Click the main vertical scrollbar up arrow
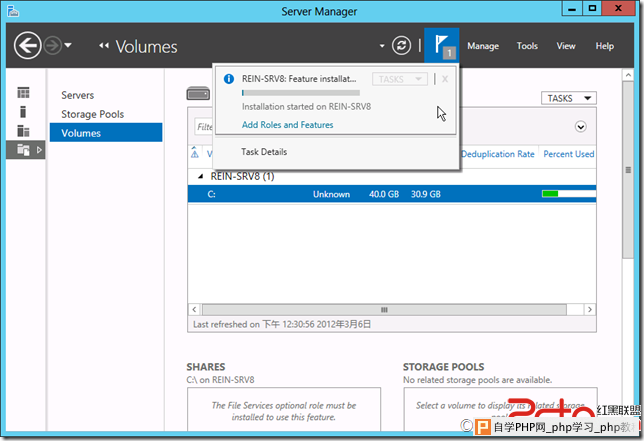The height and width of the screenshot is (441, 644). tap(628, 75)
